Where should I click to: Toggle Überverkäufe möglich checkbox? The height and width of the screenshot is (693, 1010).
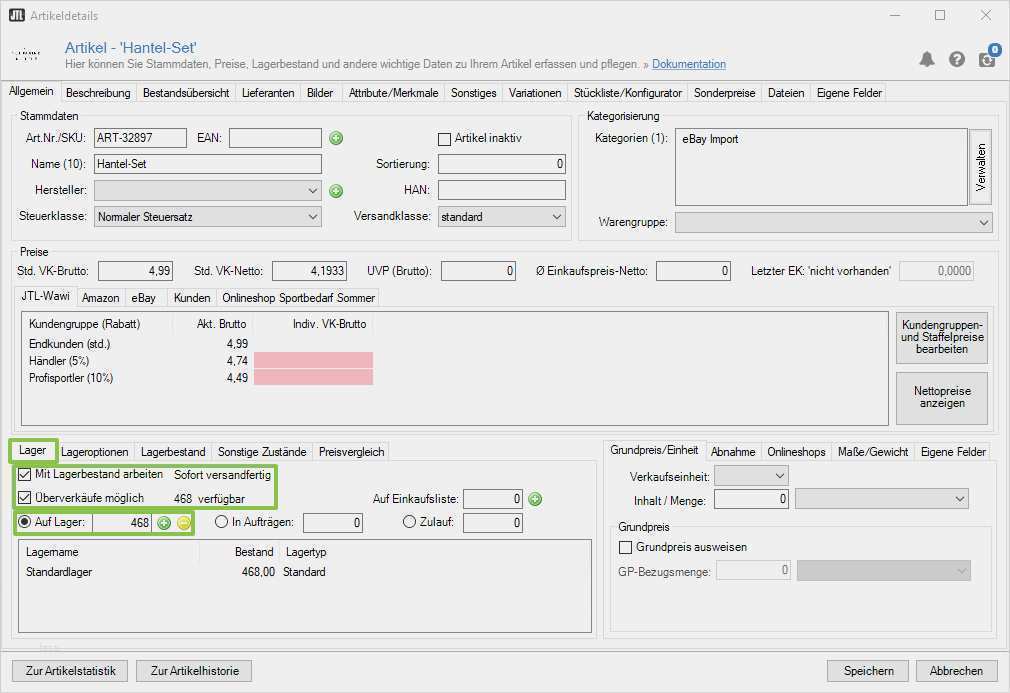[24, 498]
